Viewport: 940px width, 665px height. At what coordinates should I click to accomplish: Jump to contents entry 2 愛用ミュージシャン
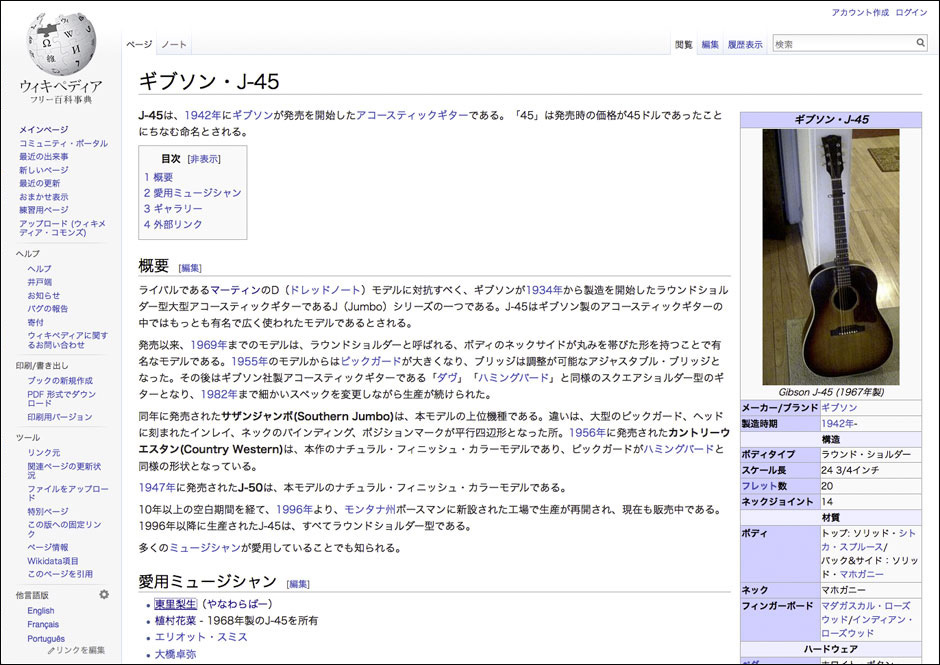192,192
